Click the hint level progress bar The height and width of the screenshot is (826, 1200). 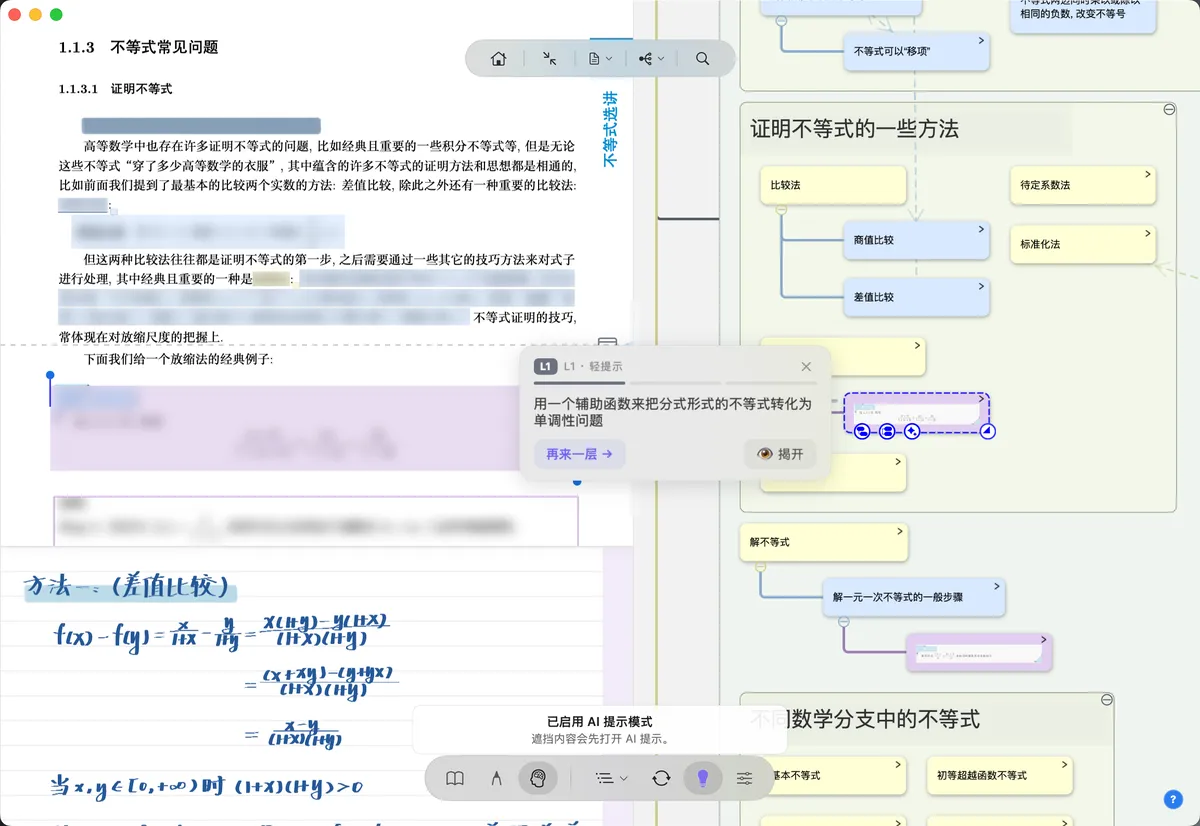pyautogui.click(x=675, y=383)
